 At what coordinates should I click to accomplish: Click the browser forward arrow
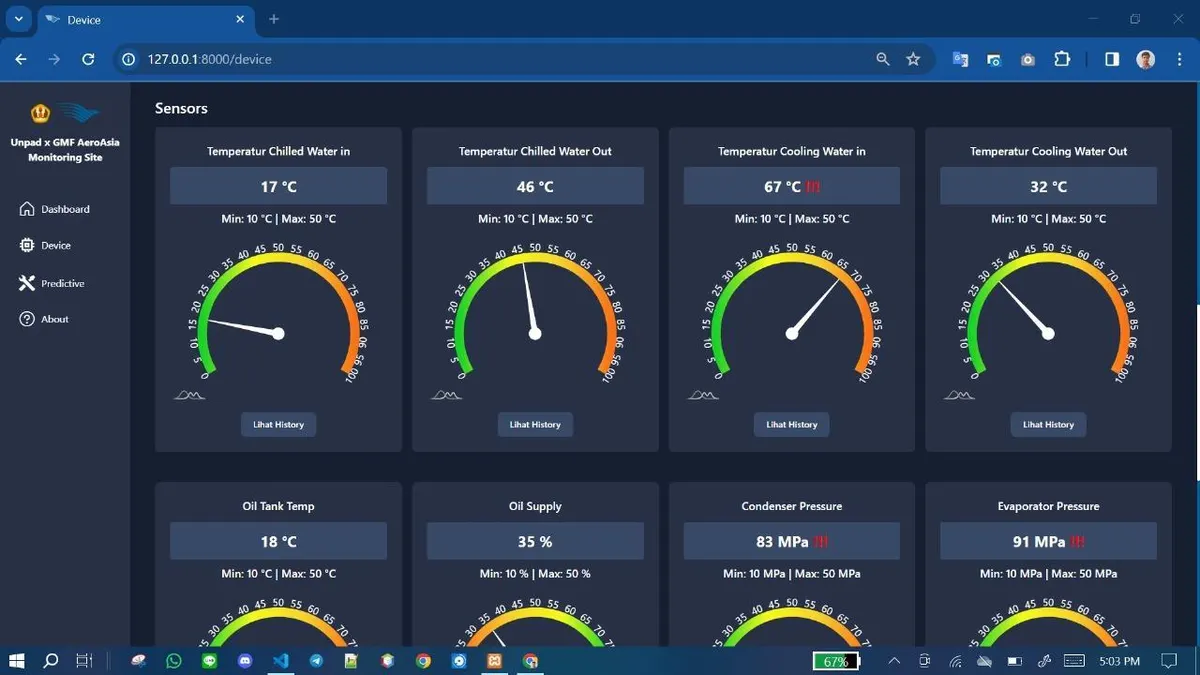[54, 59]
